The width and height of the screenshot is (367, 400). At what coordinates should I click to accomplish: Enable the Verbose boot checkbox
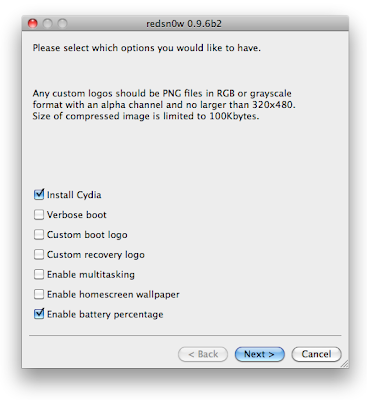pos(39,215)
